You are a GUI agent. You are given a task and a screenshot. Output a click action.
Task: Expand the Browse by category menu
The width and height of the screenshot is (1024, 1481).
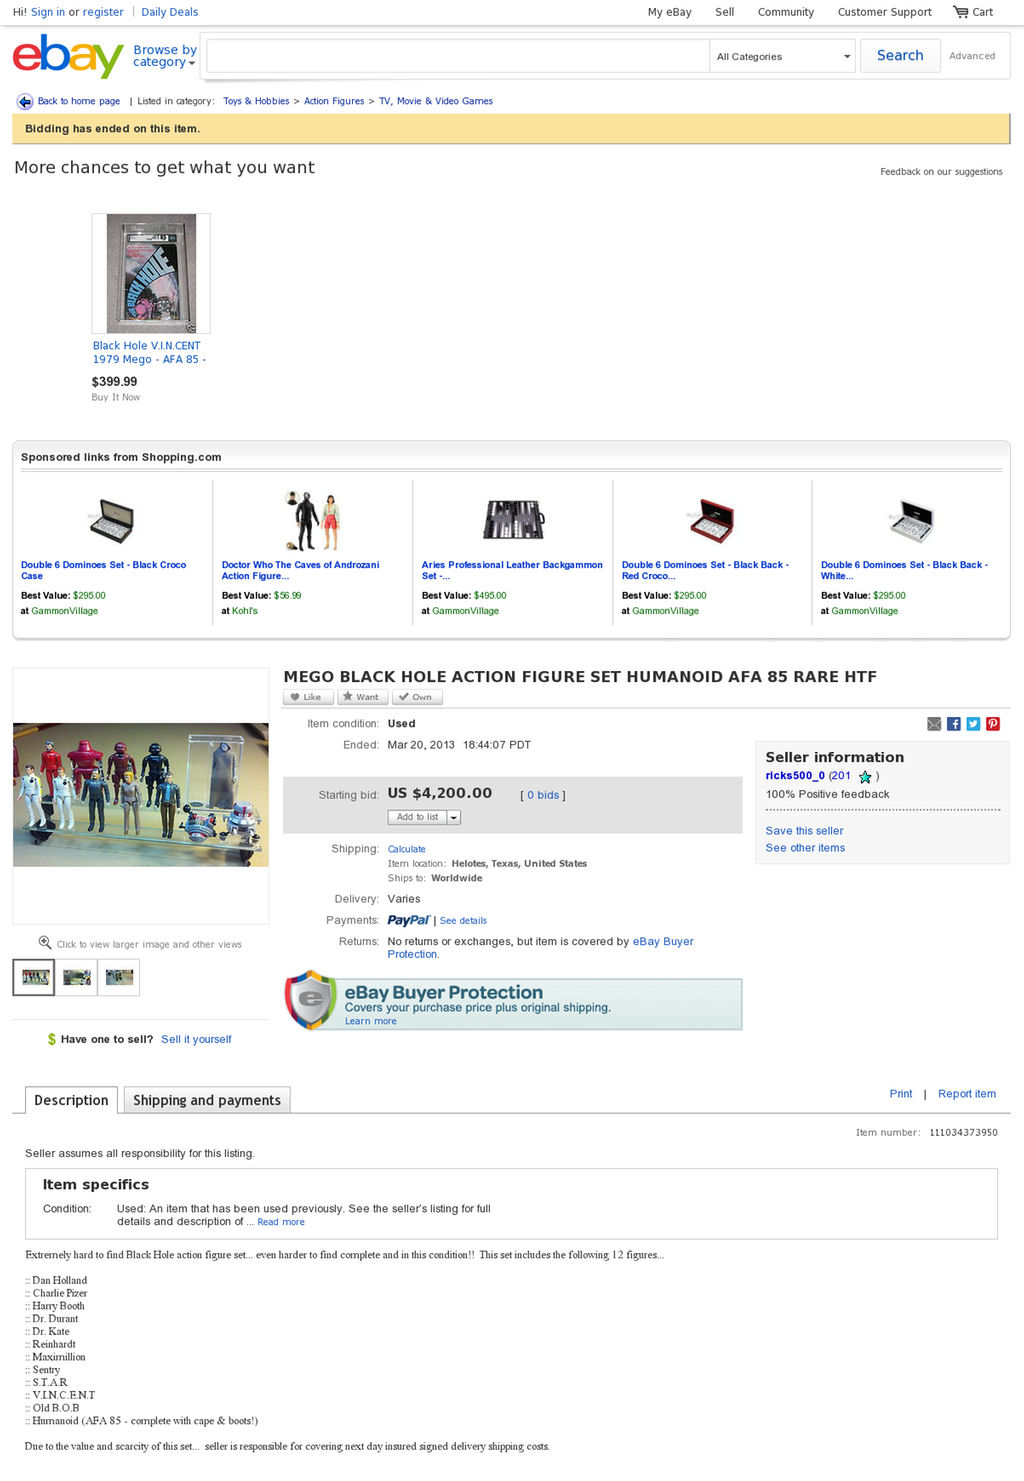coord(165,56)
